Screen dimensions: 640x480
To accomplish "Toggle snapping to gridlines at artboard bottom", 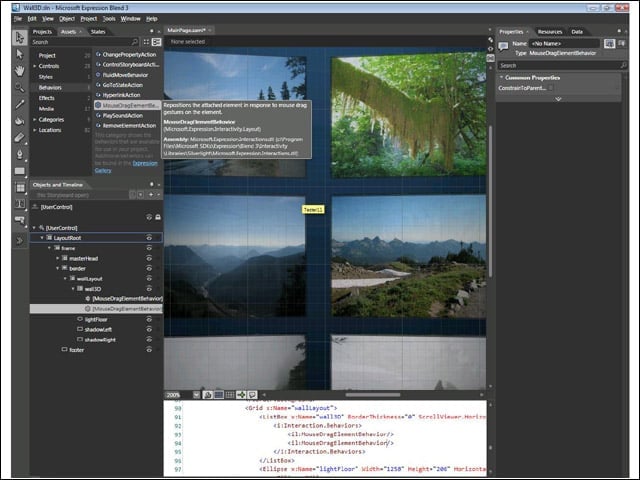I will (x=230, y=395).
